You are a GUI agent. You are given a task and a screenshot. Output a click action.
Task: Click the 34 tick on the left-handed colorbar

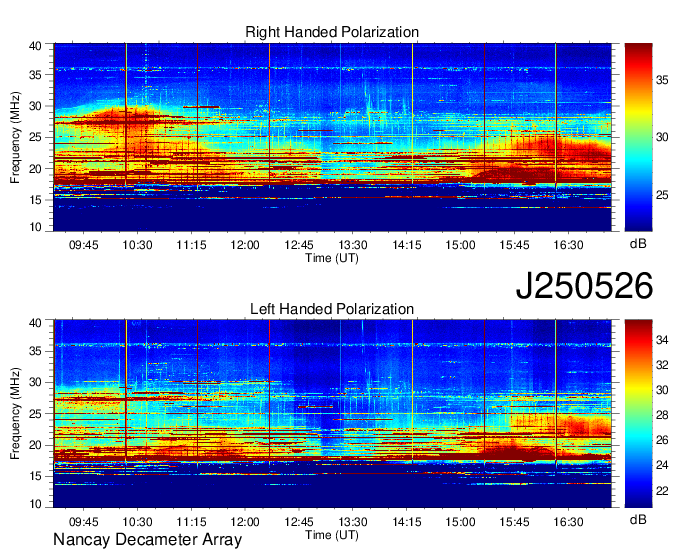click(662, 340)
